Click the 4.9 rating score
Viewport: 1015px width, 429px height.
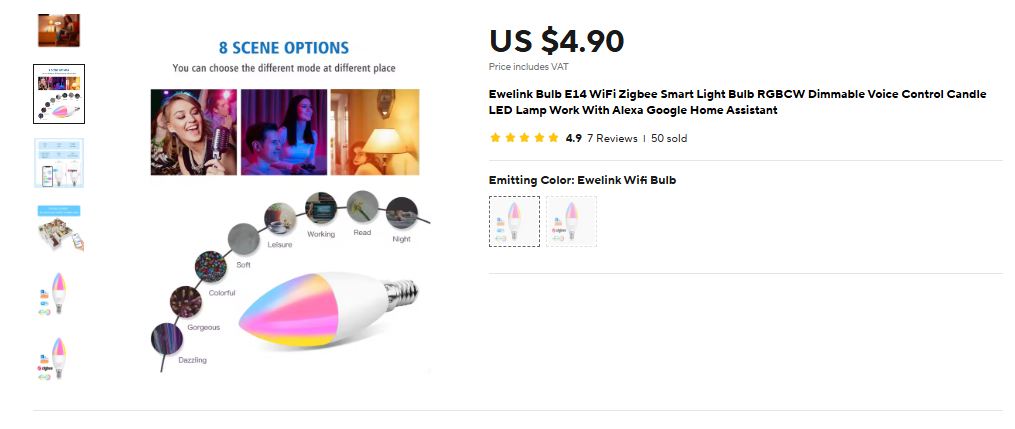pyautogui.click(x=574, y=138)
